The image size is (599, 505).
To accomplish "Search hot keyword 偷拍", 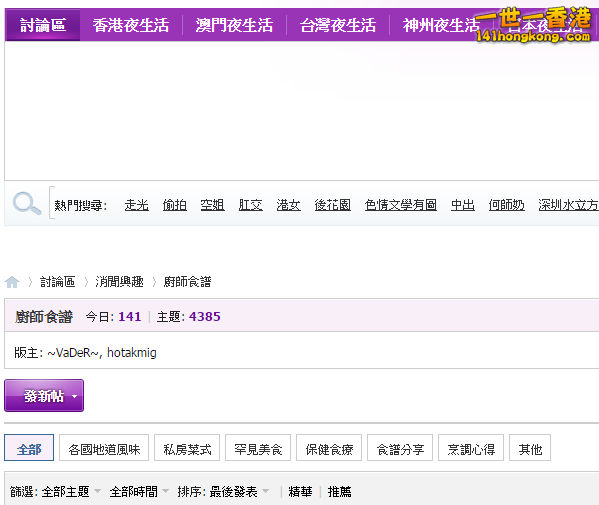I will [175, 205].
